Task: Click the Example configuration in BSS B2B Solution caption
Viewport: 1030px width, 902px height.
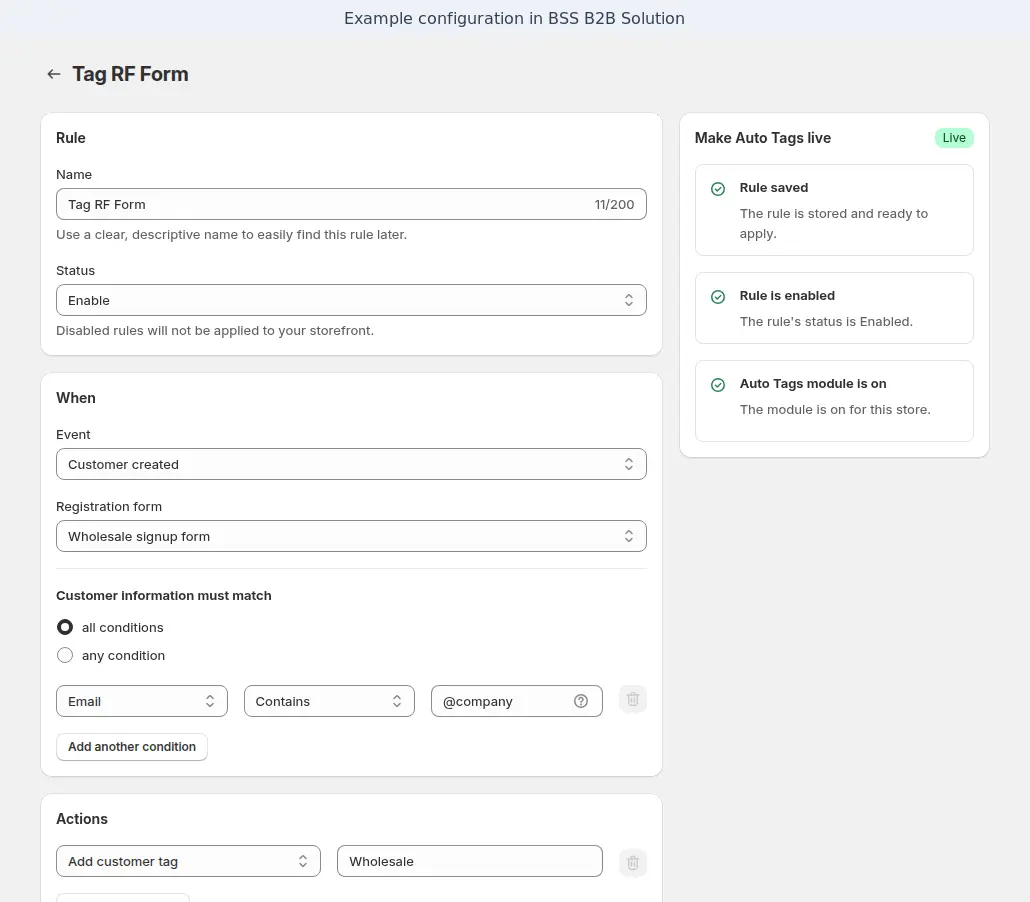Action: pyautogui.click(x=514, y=18)
